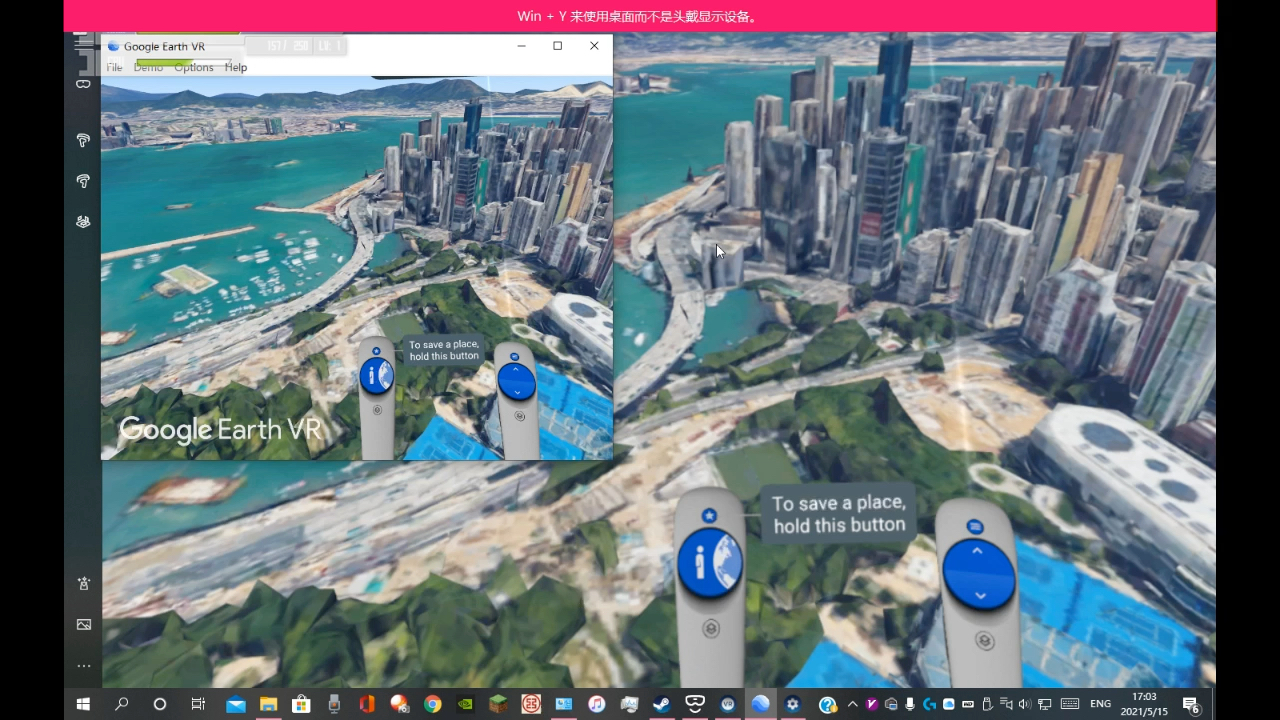The width and height of the screenshot is (1280, 720).
Task: Launch Google Chrome from the taskbar
Action: click(x=432, y=704)
